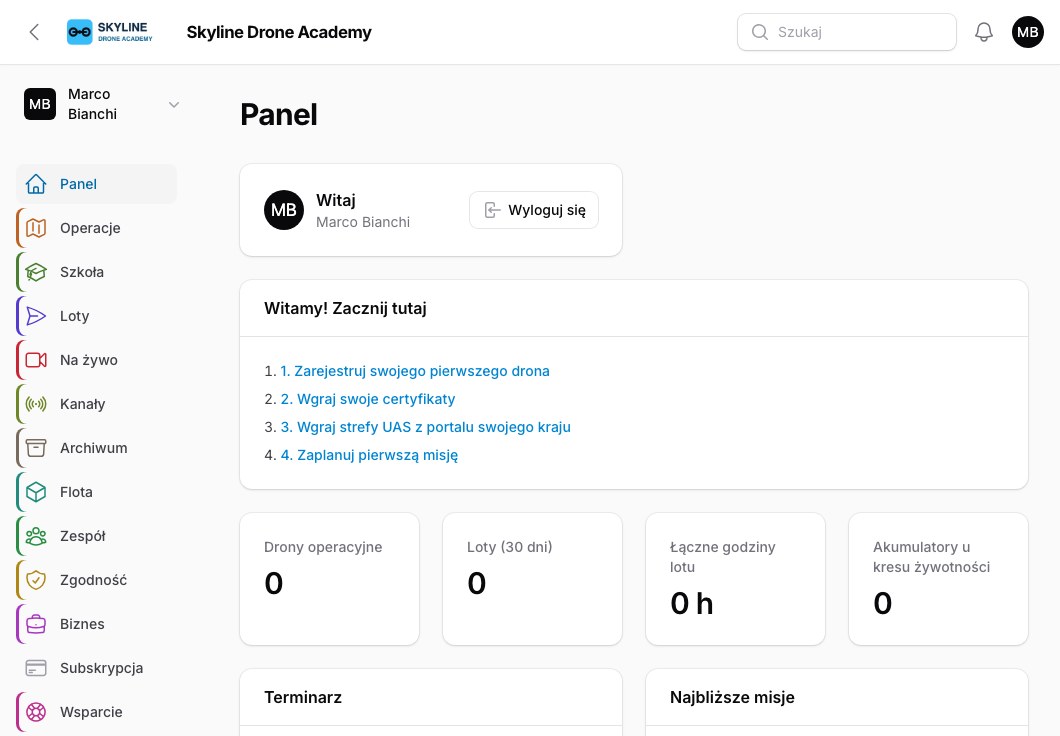The image size is (1060, 736).
Task: Select the Szkoła graduation cap icon
Action: coord(36,272)
